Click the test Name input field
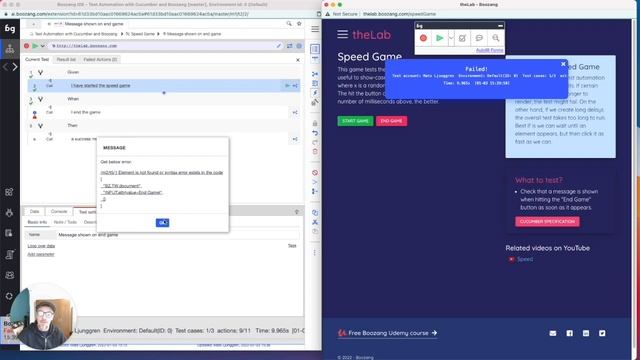This screenshot has height=360, width=640. click(x=178, y=235)
